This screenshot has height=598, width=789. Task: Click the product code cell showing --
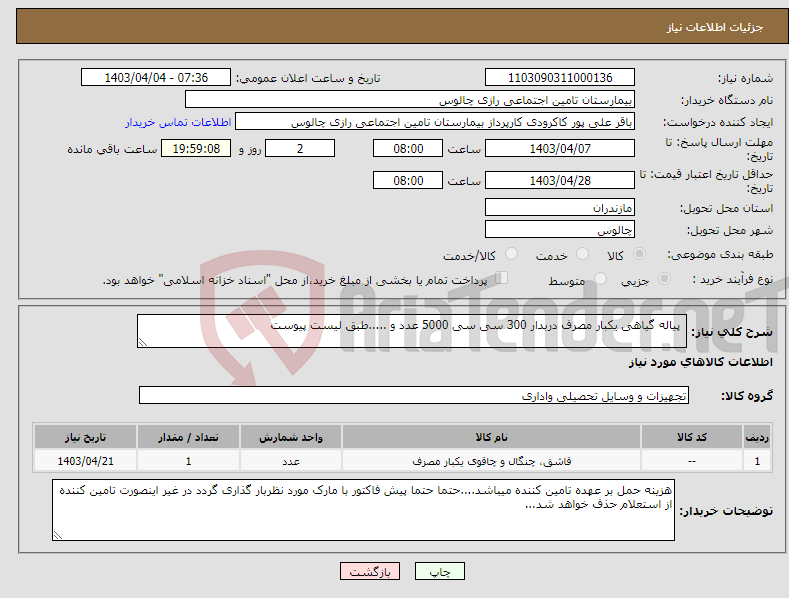pos(691,461)
